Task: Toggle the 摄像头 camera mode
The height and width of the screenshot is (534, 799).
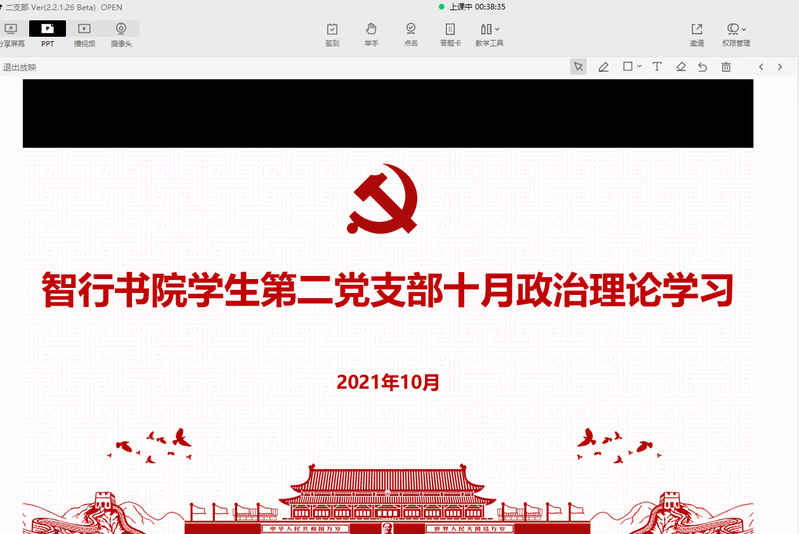Action: tap(121, 34)
